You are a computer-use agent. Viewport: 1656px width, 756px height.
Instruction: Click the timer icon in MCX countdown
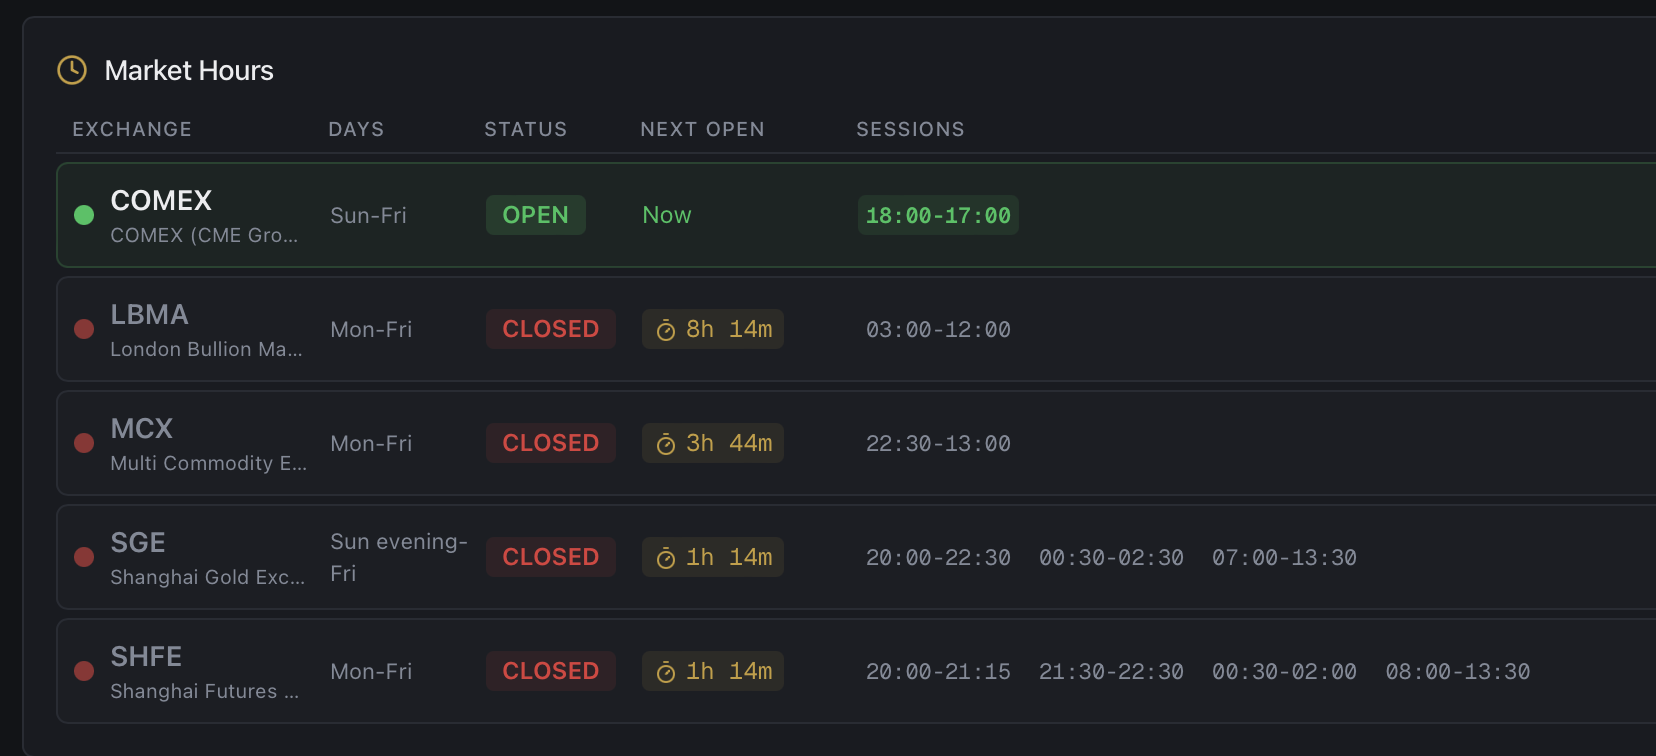tap(666, 442)
